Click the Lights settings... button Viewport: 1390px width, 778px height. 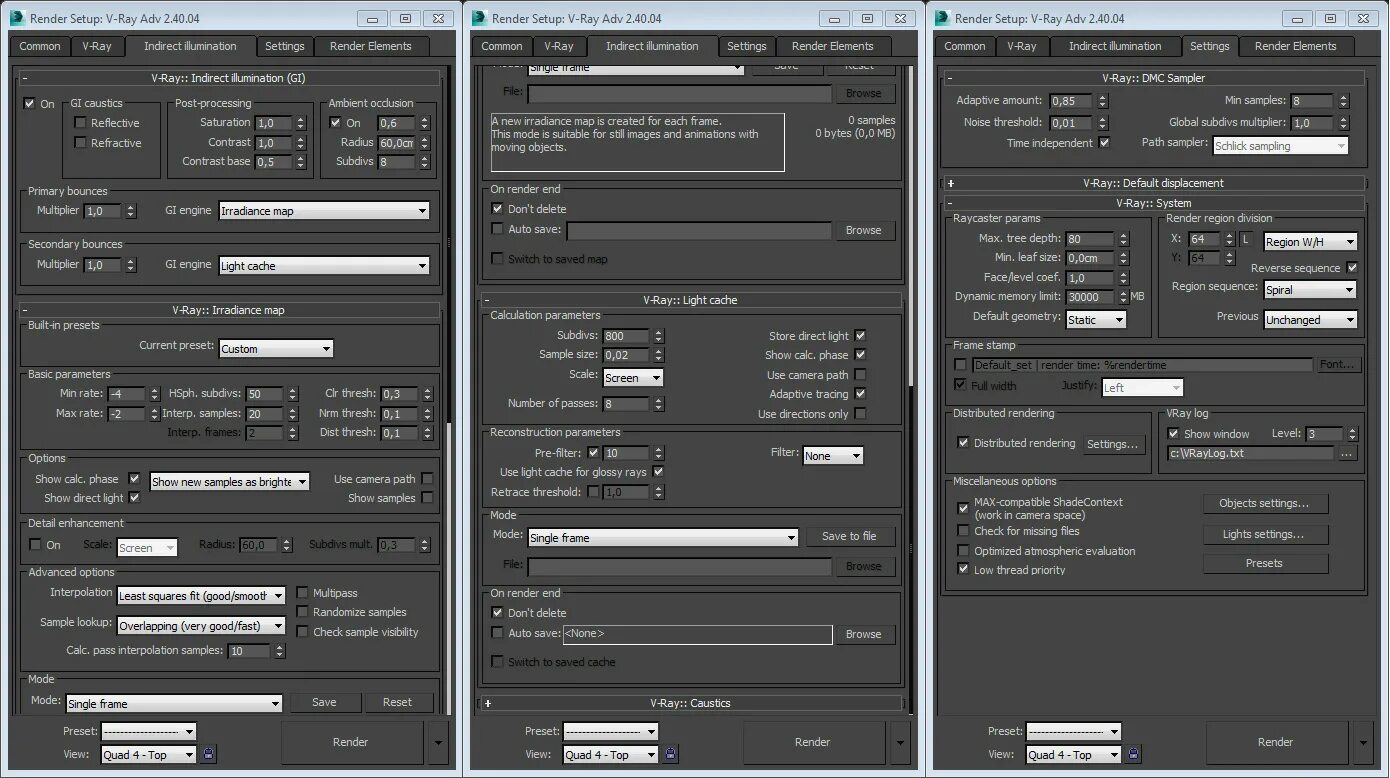pyautogui.click(x=1264, y=534)
